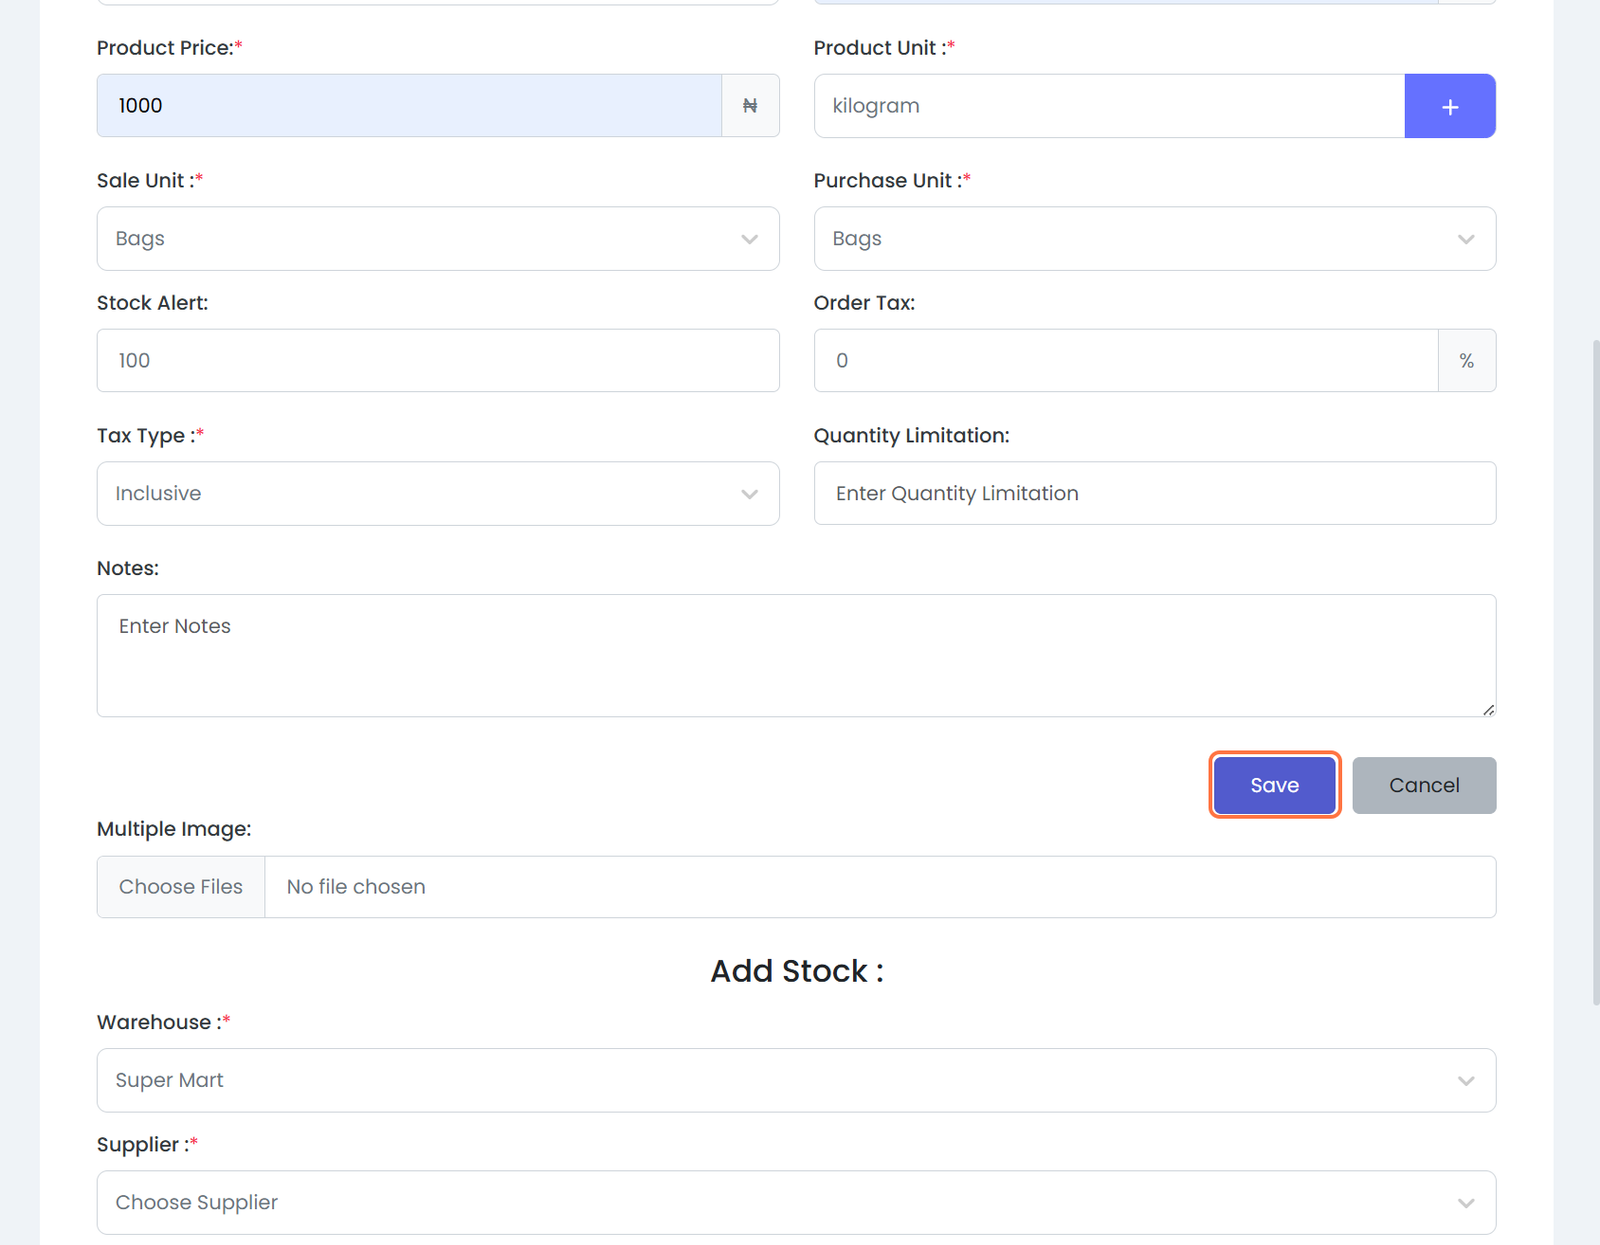This screenshot has width=1600, height=1245.
Task: Click the Naira currency symbol addon
Action: click(x=750, y=106)
